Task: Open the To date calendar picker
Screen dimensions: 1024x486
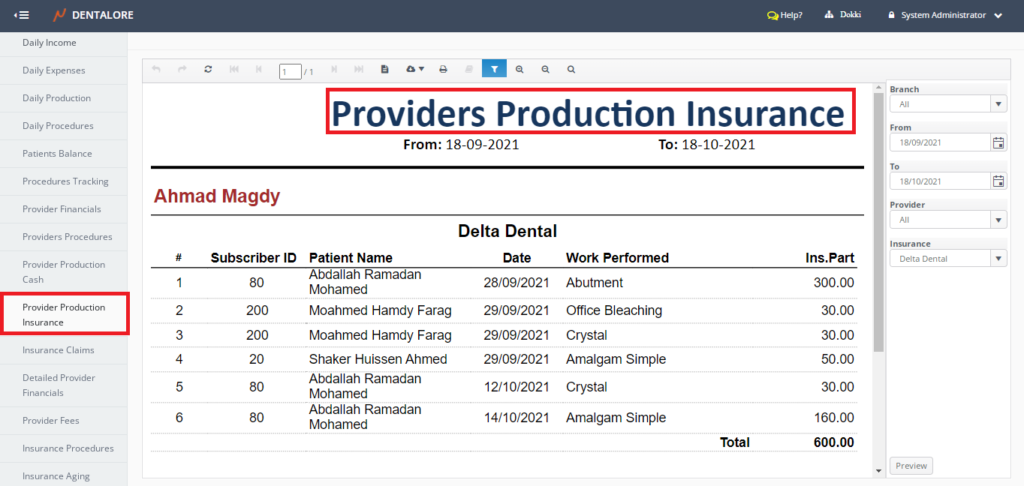Action: 998,181
